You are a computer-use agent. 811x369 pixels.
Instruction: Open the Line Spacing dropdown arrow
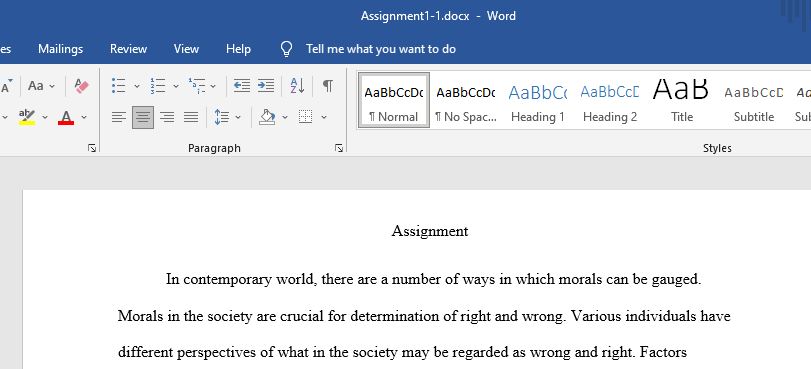pyautogui.click(x=238, y=117)
